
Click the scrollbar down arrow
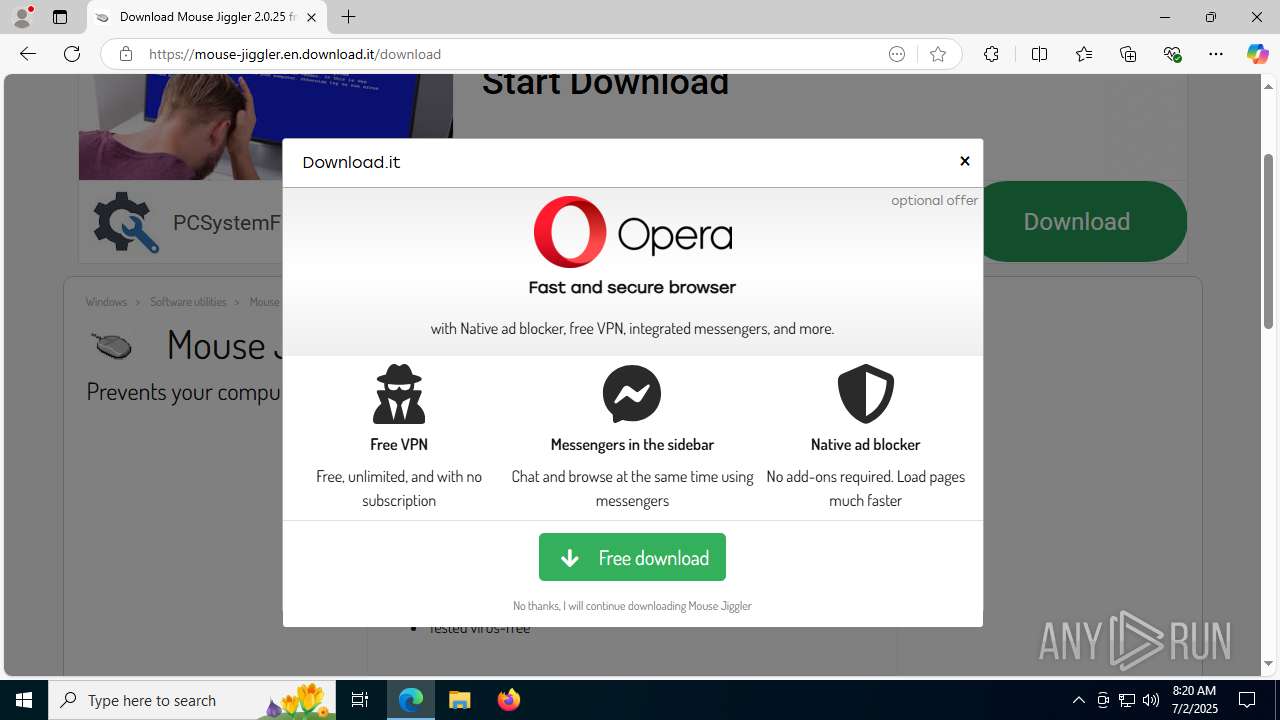pyautogui.click(x=1268, y=664)
